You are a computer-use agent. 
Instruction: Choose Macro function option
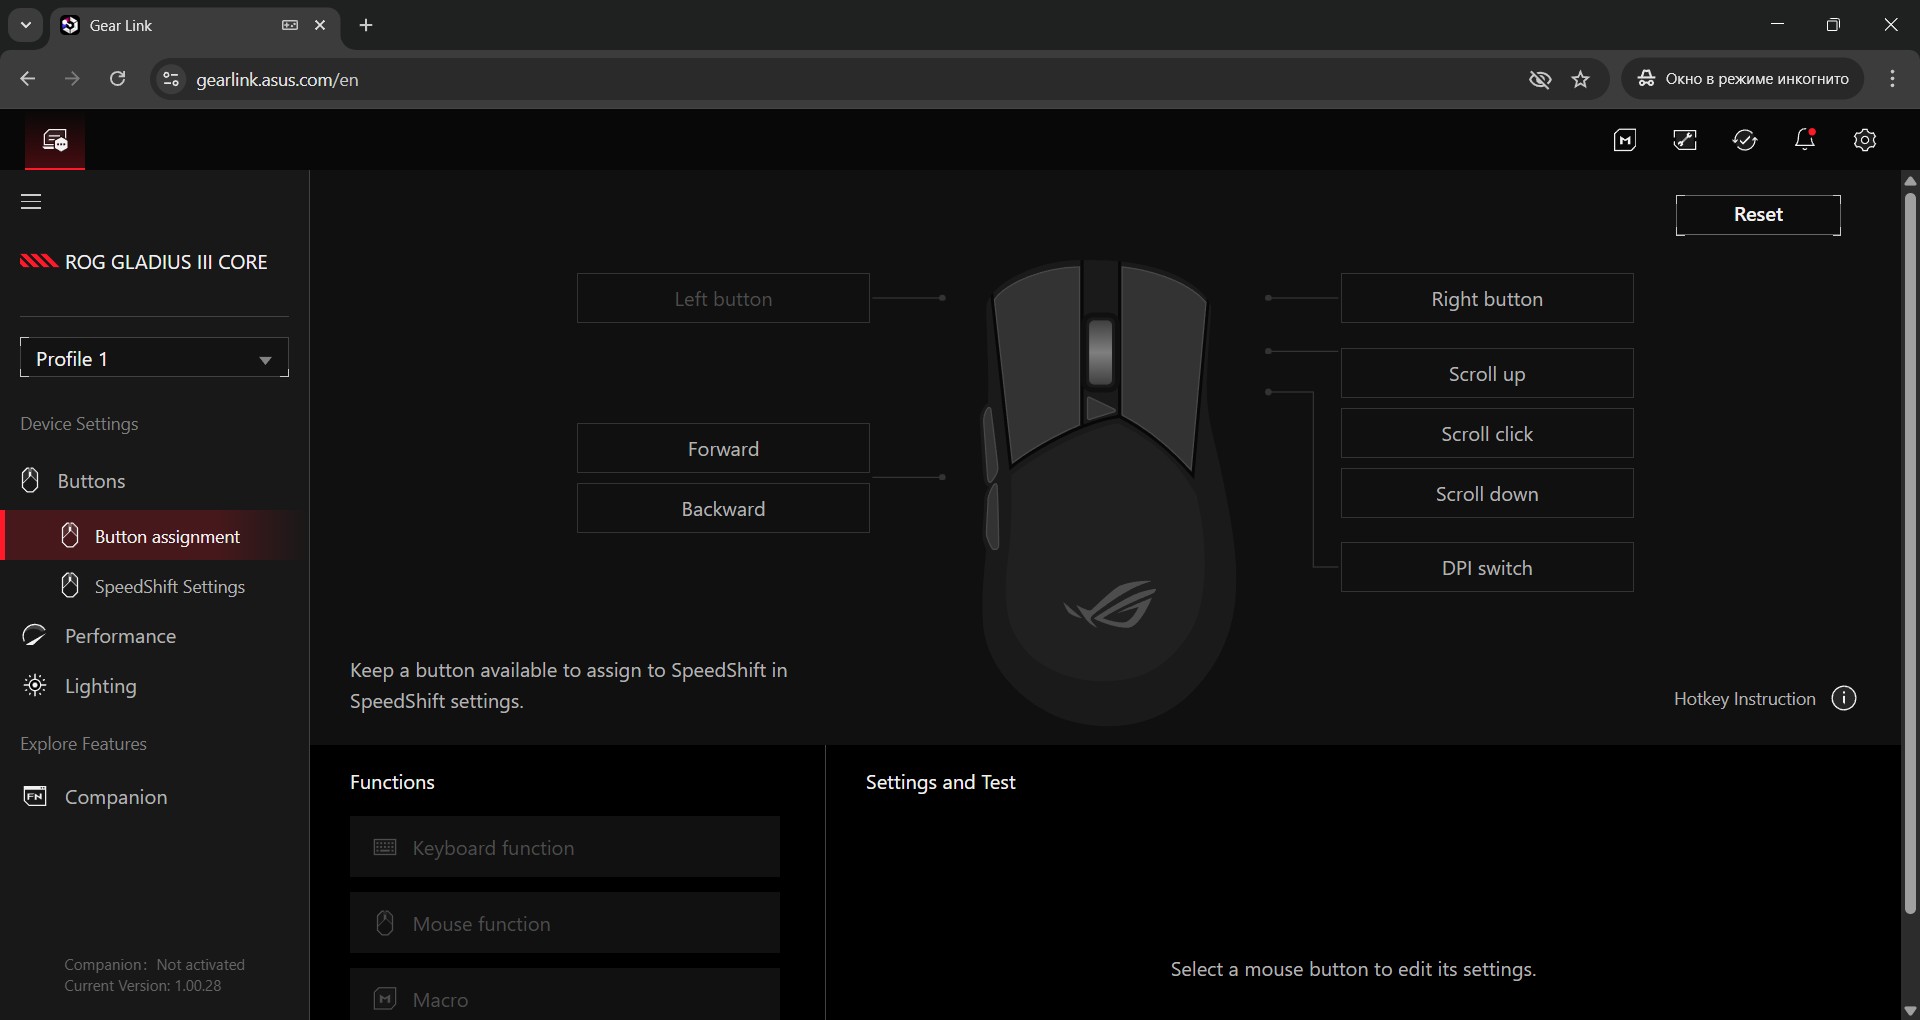[565, 994]
